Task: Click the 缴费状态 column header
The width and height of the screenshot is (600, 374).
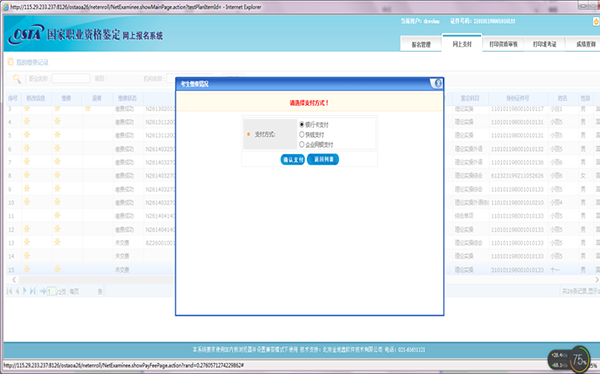Action: click(x=127, y=98)
